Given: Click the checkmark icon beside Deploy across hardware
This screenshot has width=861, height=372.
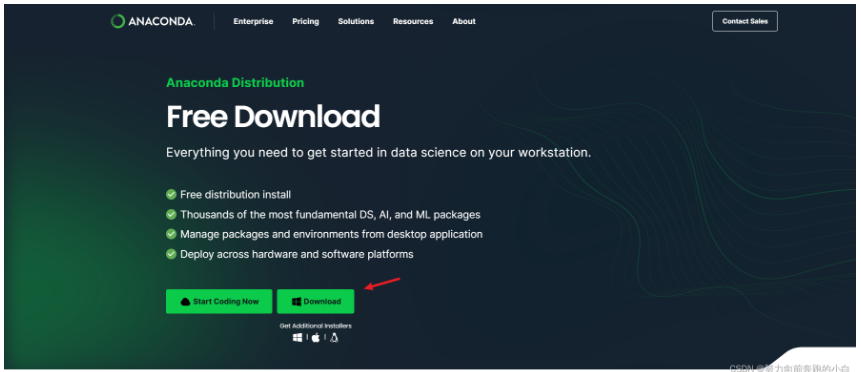Looking at the screenshot, I should pos(171,254).
